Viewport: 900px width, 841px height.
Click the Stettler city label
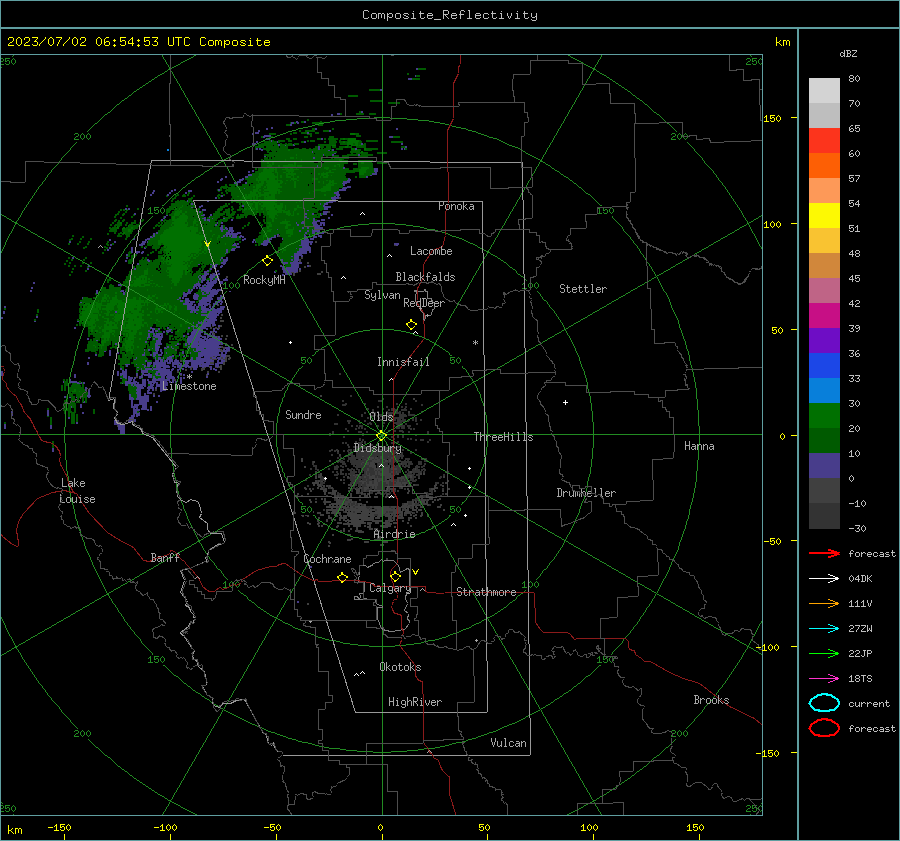(x=583, y=289)
